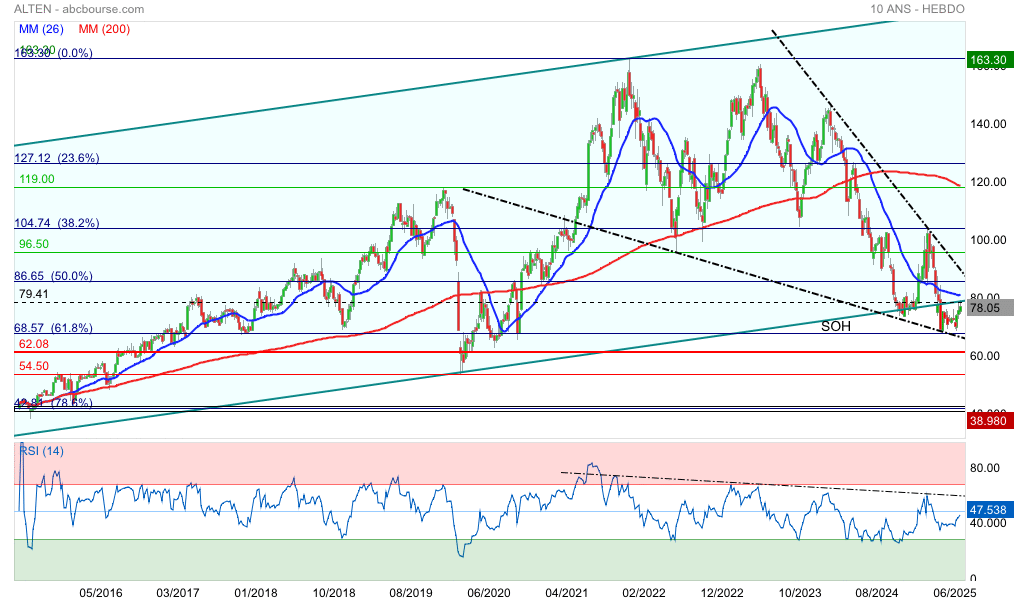Click the '104.74 (38.2%)' Fibonacci level label
1014x603 pixels.
coord(57,223)
